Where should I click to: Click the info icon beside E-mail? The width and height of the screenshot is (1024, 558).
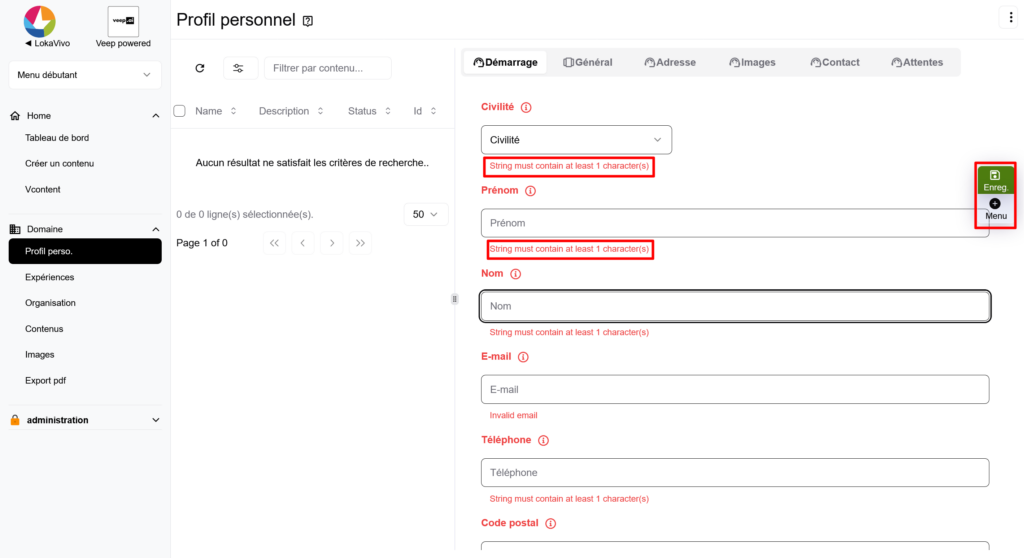pos(523,357)
